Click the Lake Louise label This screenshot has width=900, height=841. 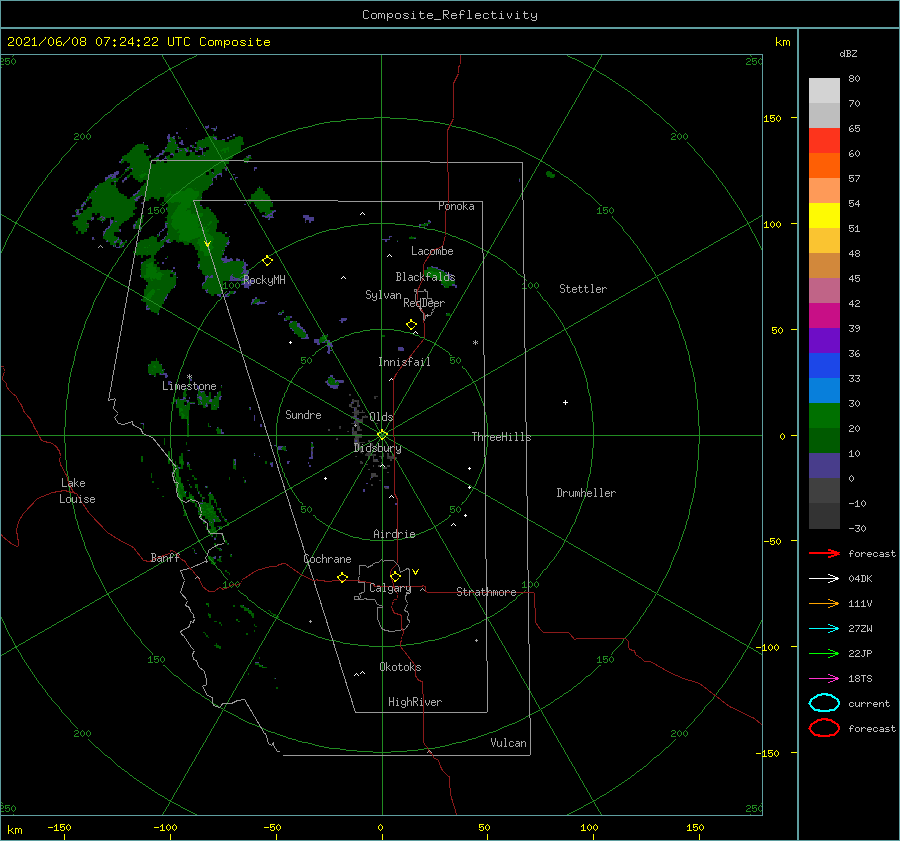(x=77, y=491)
